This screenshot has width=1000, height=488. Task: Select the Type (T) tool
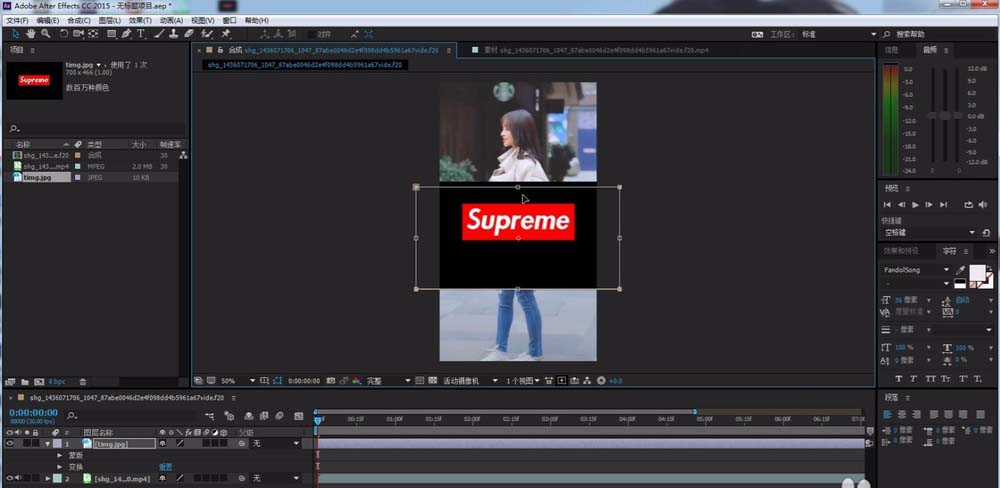[x=141, y=34]
